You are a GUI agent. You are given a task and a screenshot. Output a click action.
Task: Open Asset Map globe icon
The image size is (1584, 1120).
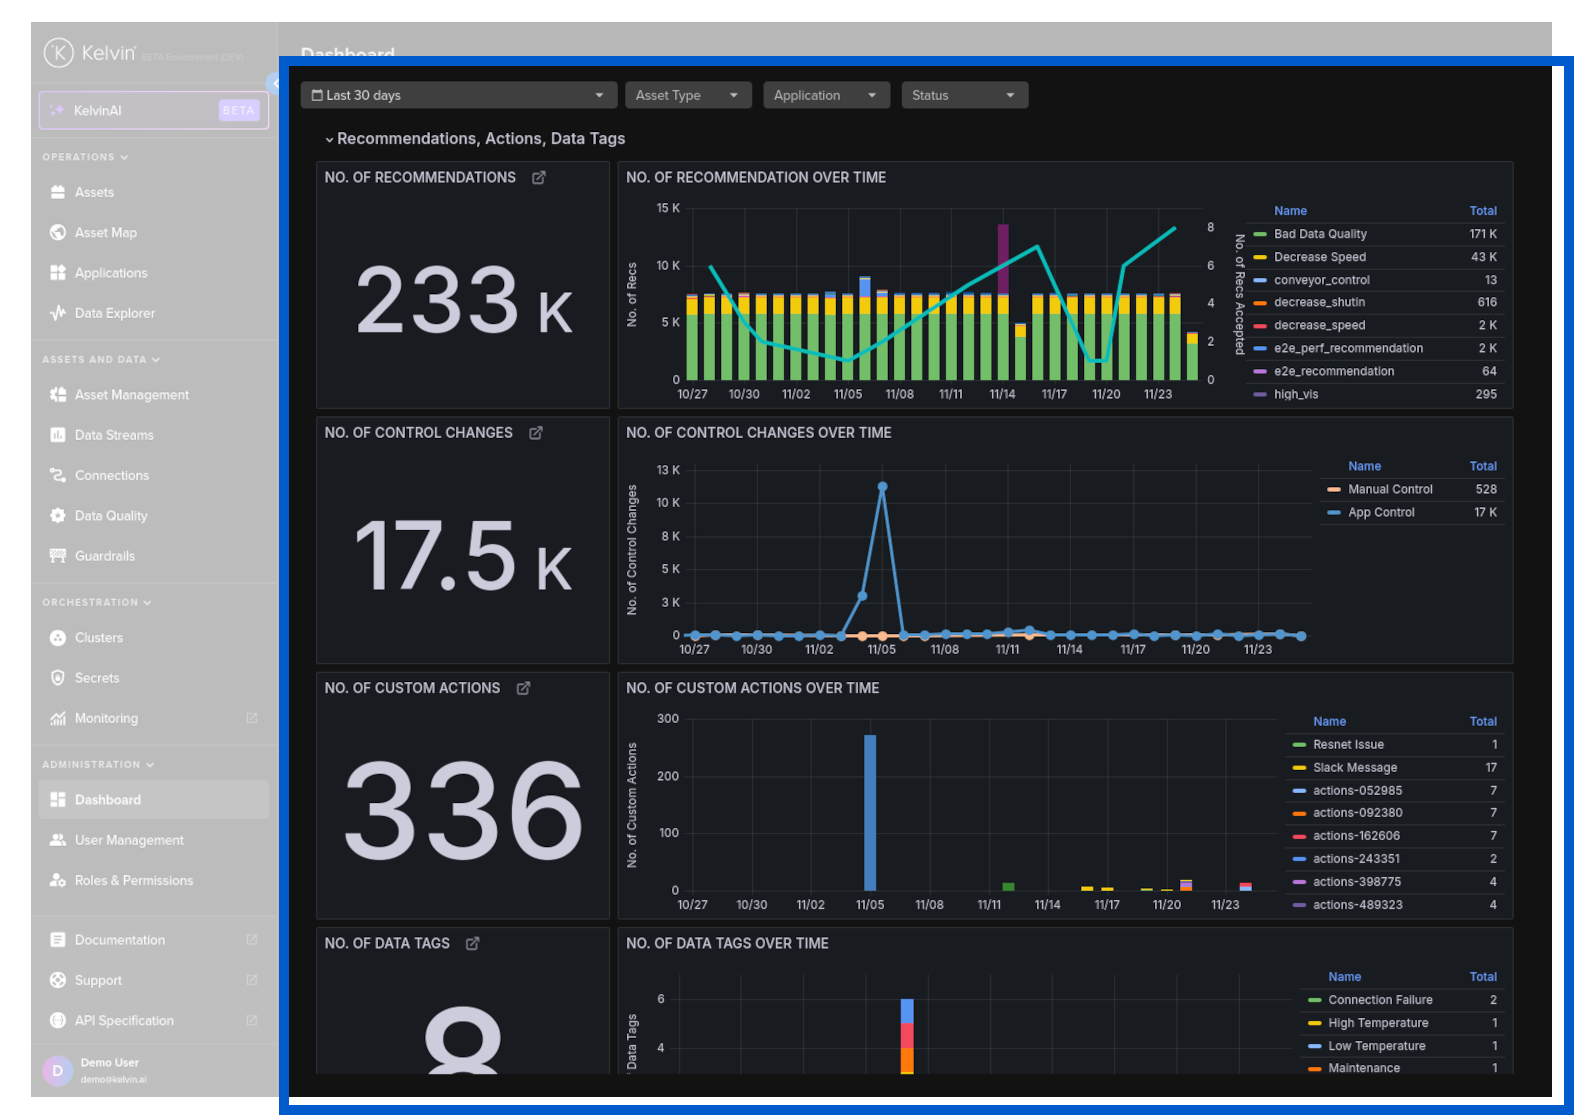click(x=58, y=233)
